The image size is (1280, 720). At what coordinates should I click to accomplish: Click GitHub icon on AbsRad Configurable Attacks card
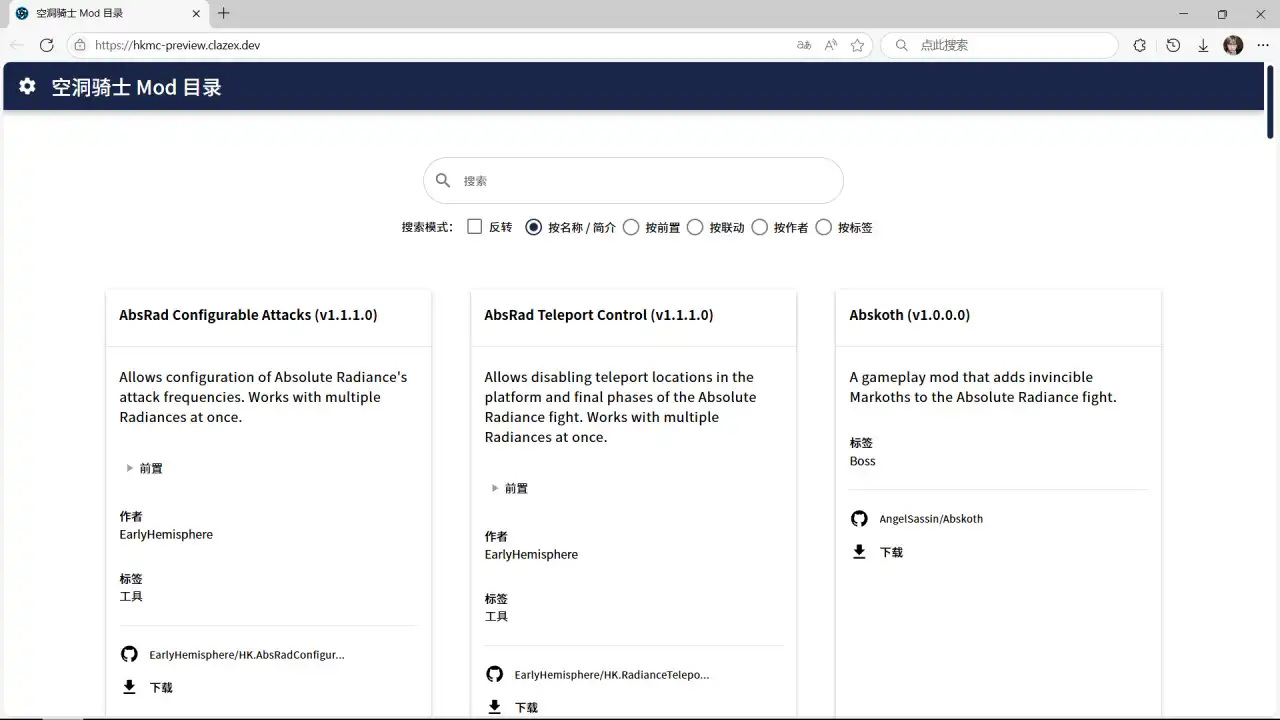coord(129,655)
